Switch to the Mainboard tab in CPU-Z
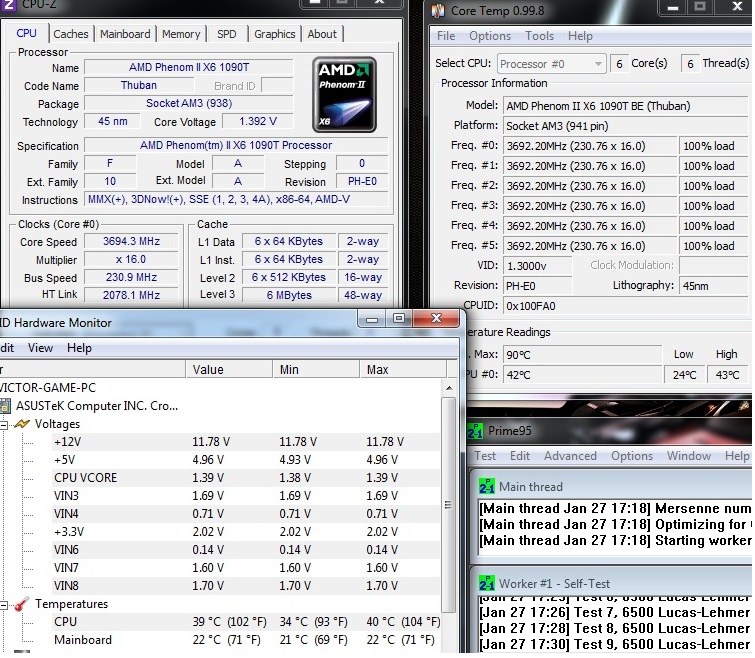 125,34
